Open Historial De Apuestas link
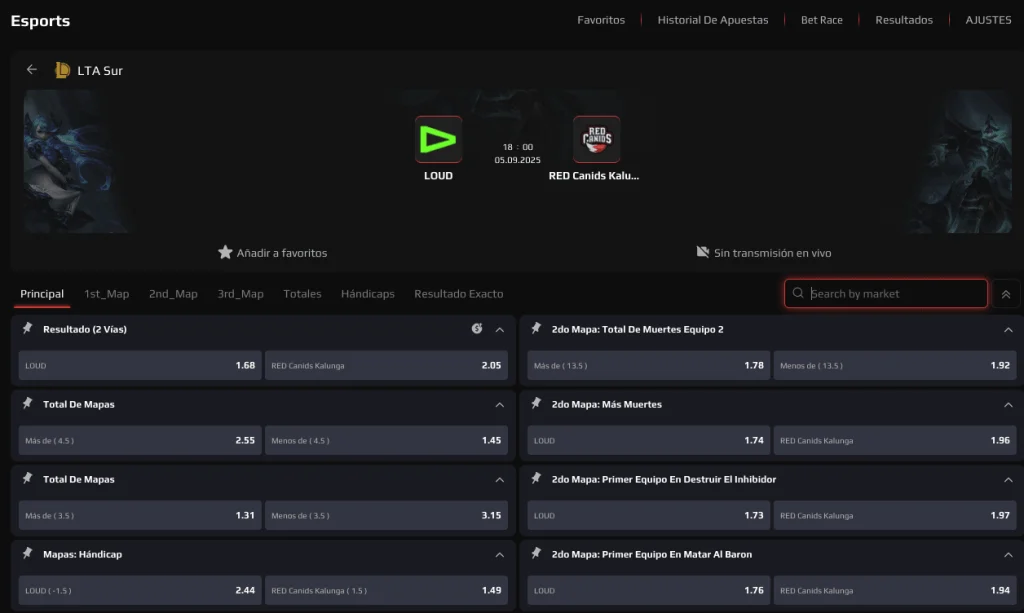The image size is (1024, 613). (x=712, y=20)
